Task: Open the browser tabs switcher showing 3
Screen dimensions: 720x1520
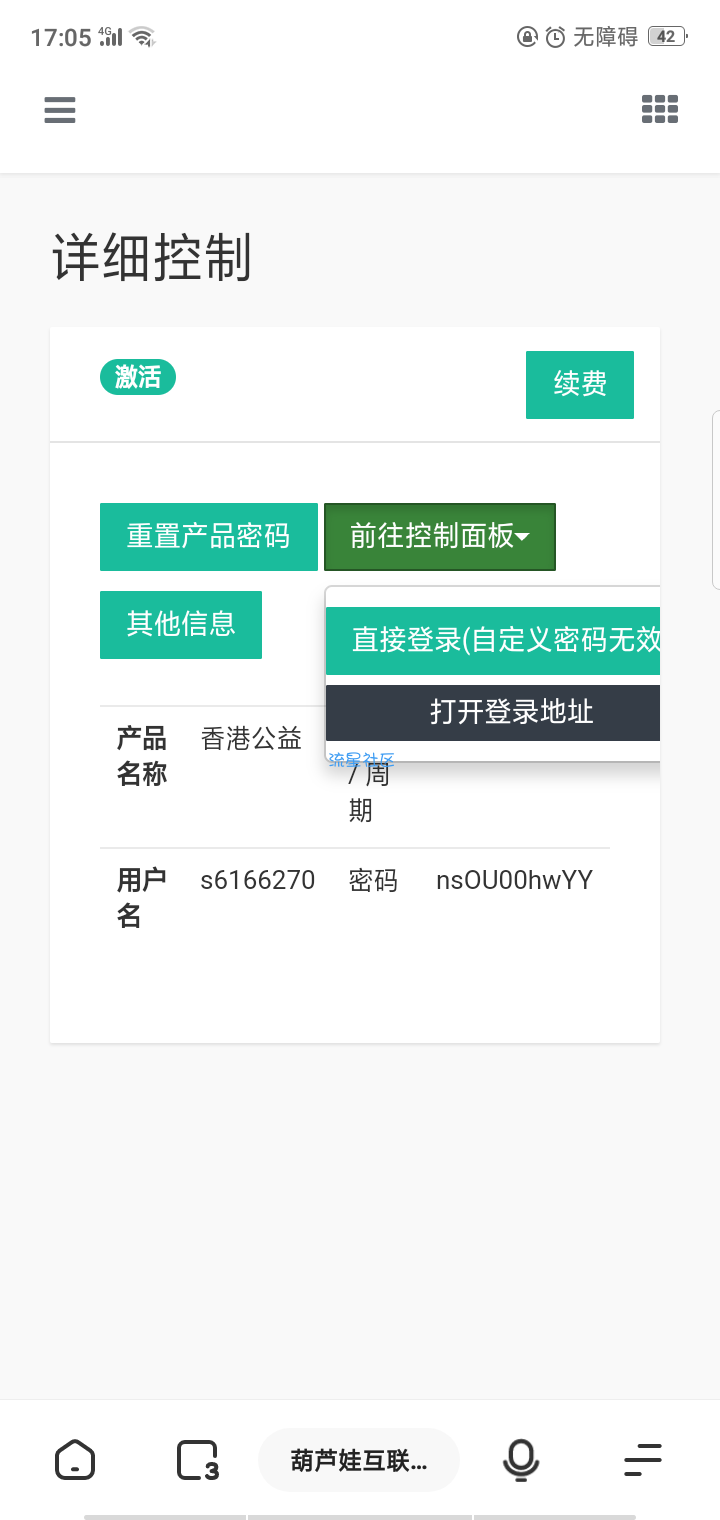Action: (197, 1460)
